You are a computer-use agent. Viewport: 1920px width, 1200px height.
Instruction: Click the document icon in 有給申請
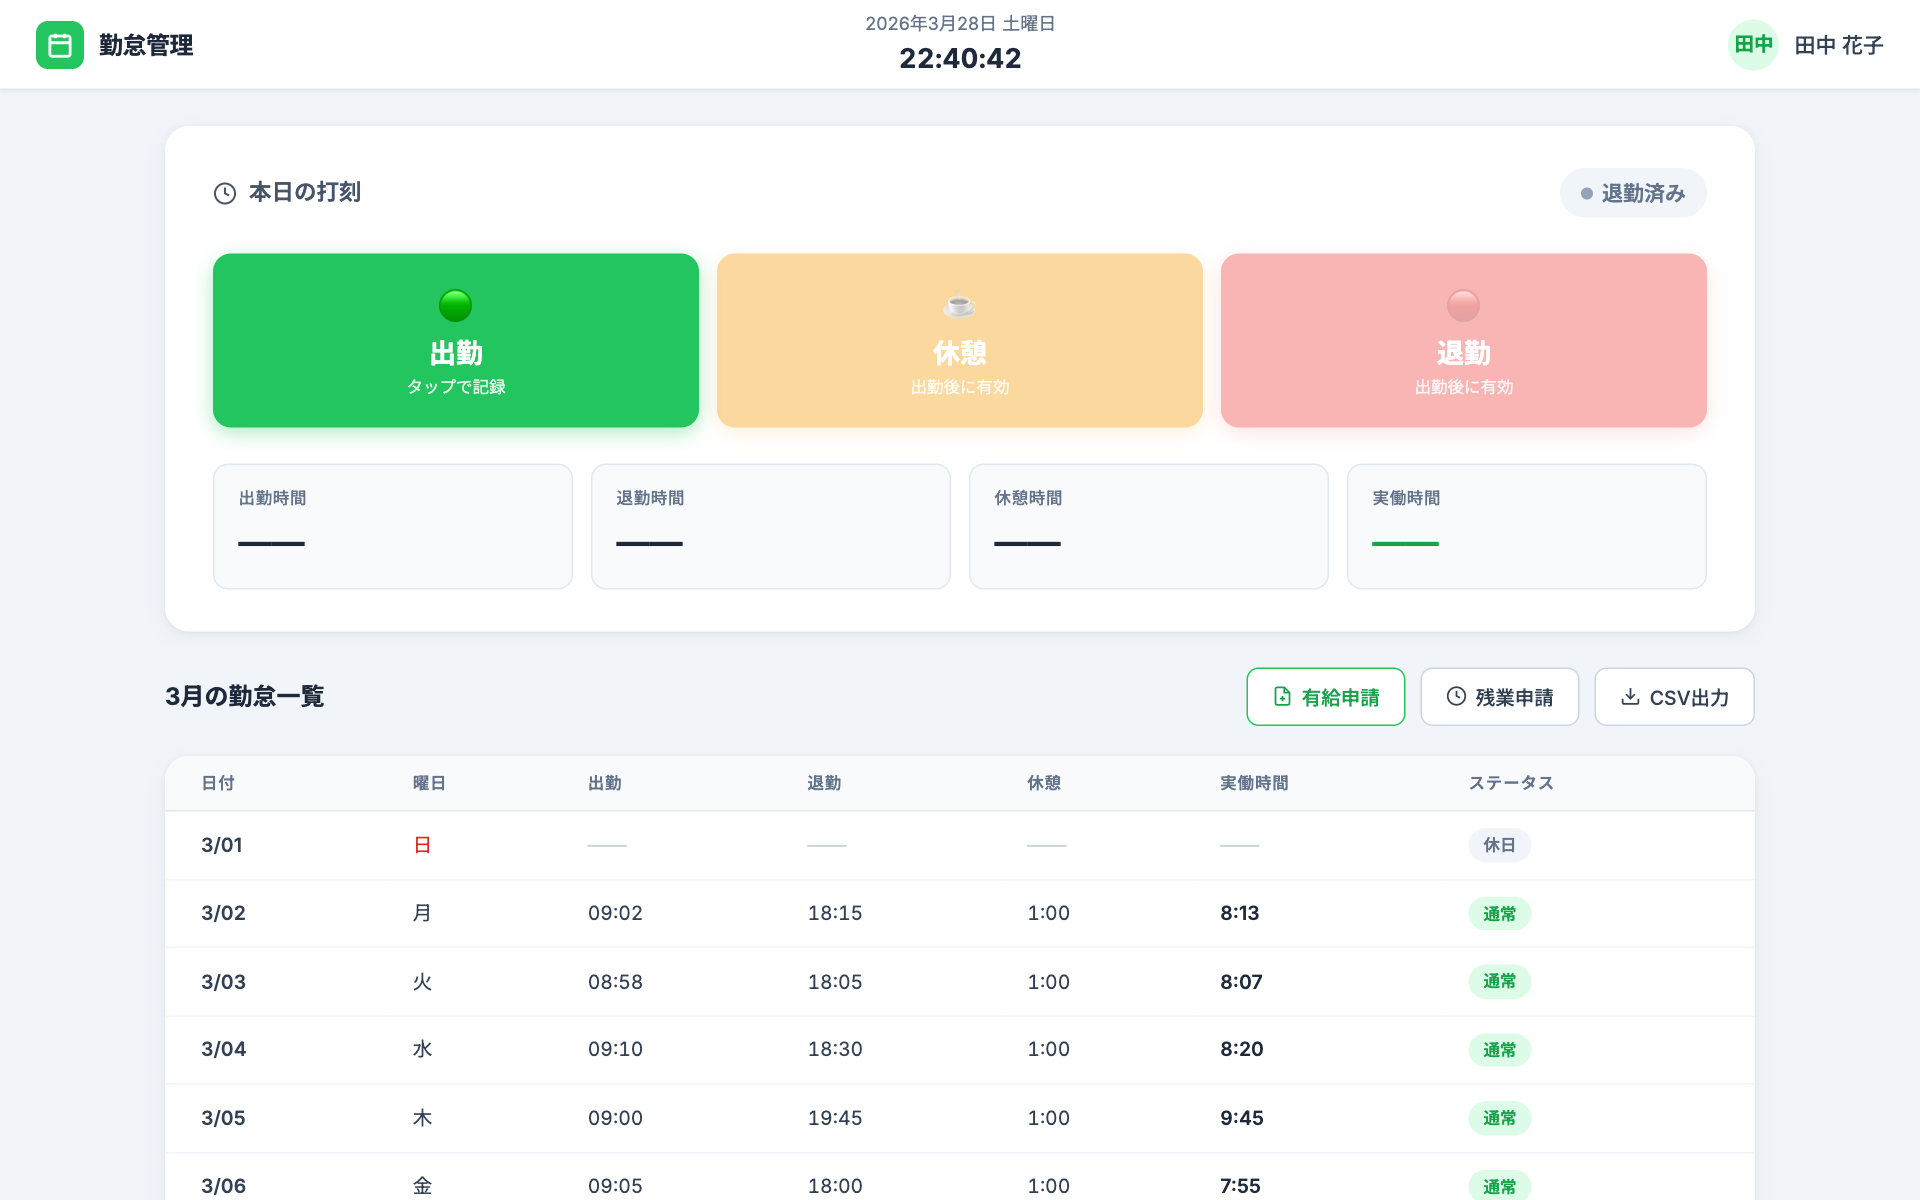coord(1282,697)
